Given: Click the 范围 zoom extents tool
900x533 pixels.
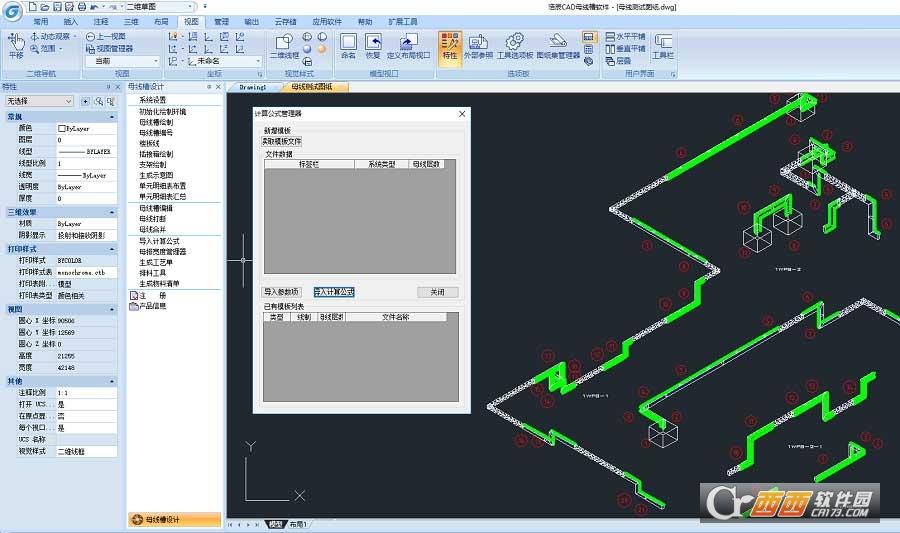Looking at the screenshot, I should click(44, 49).
